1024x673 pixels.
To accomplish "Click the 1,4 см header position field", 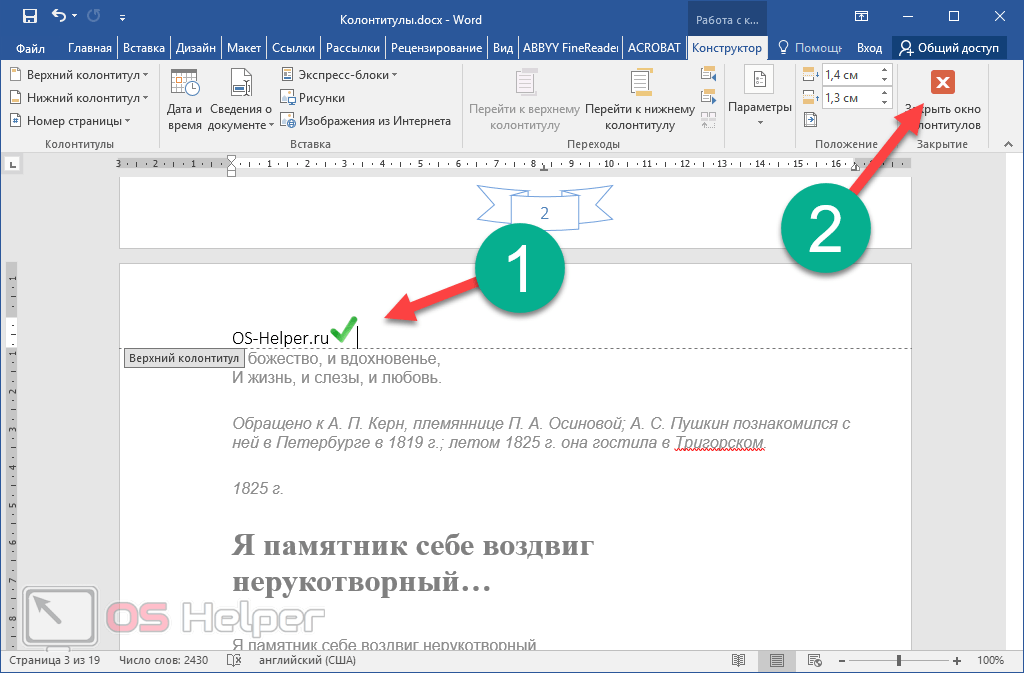I will click(849, 75).
